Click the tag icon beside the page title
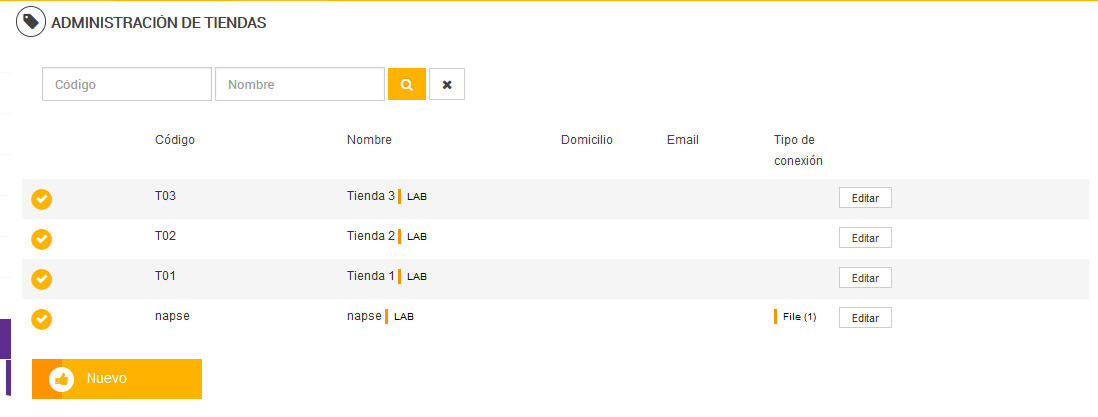The height and width of the screenshot is (417, 1098). click(31, 22)
